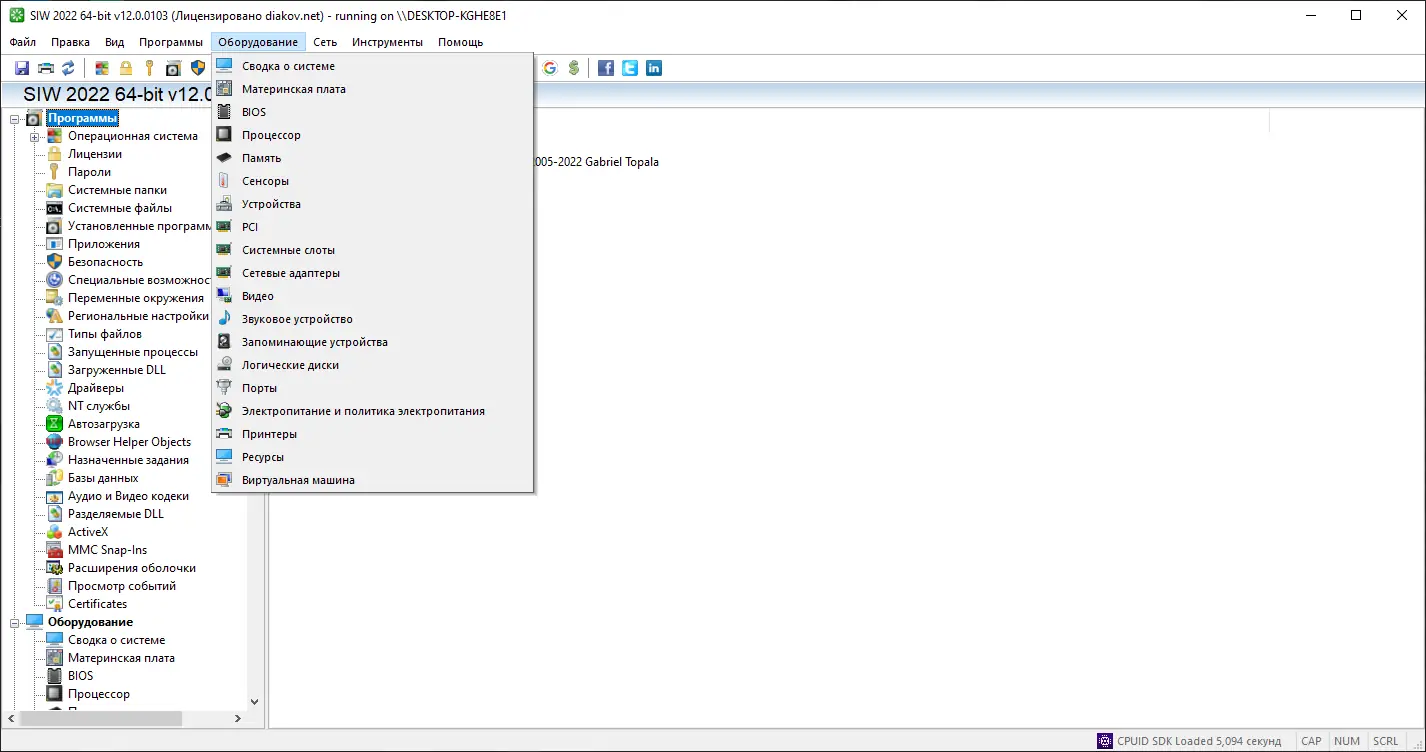1426x752 pixels.
Task: Choose Материнская плата in the dropdown menu
Action: pos(372,89)
